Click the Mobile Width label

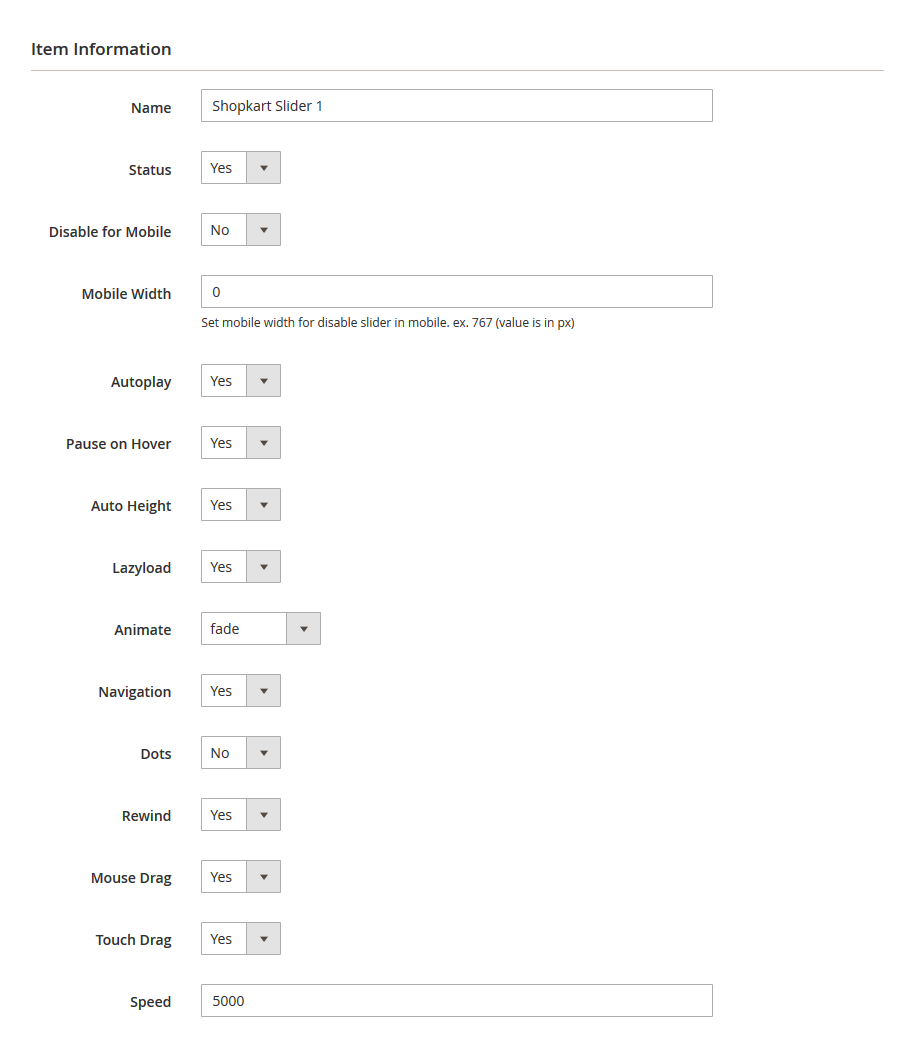pos(126,294)
